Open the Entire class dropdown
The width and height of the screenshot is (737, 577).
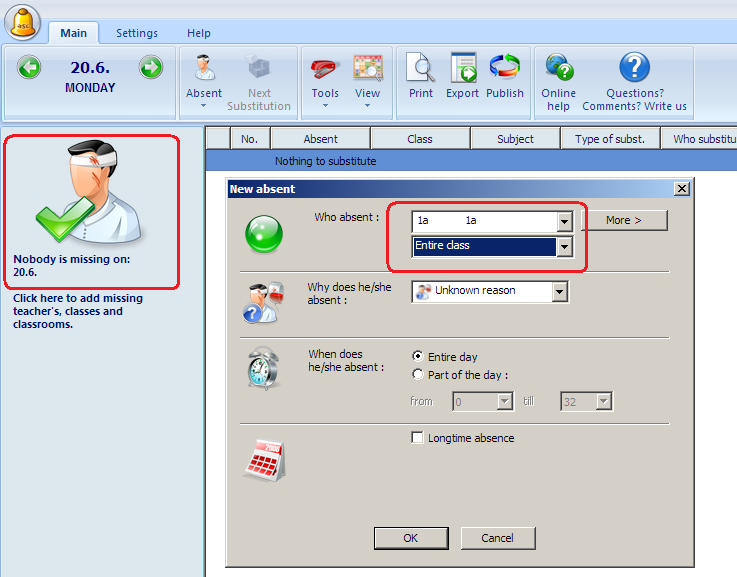click(x=564, y=246)
